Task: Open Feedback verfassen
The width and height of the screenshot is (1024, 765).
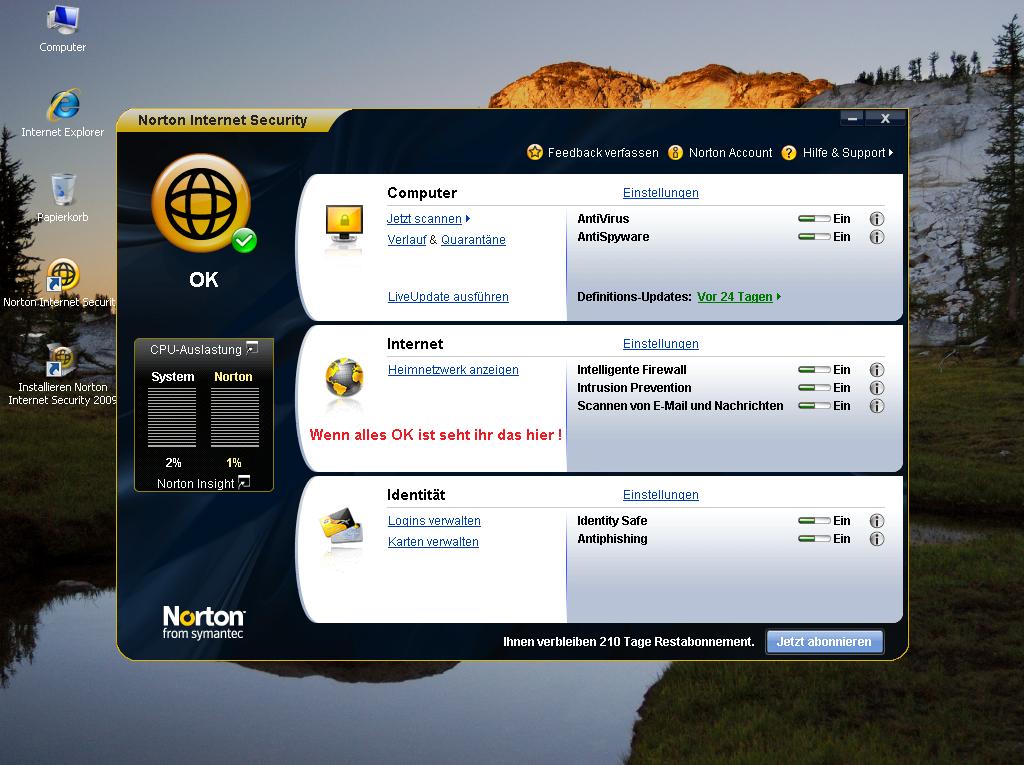Action: point(603,153)
